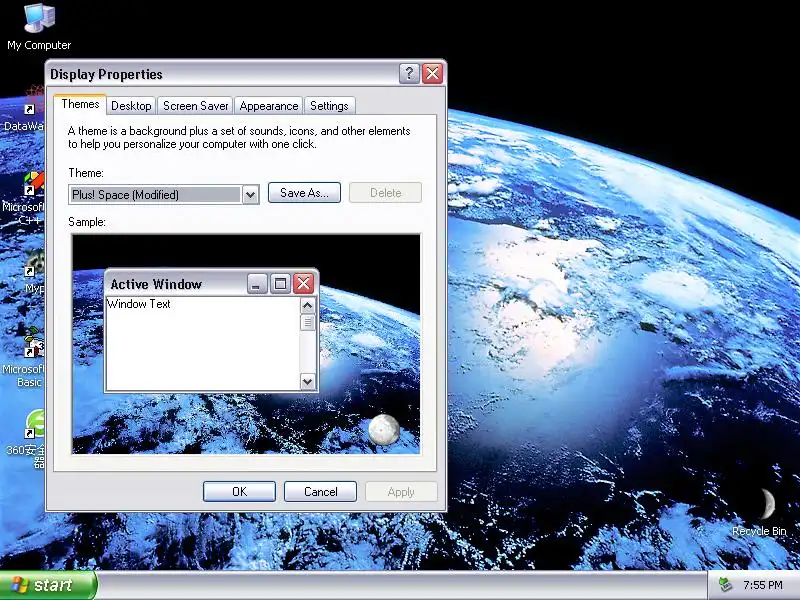Click the sample window red close button
The width and height of the screenshot is (800, 600).
[x=303, y=284]
